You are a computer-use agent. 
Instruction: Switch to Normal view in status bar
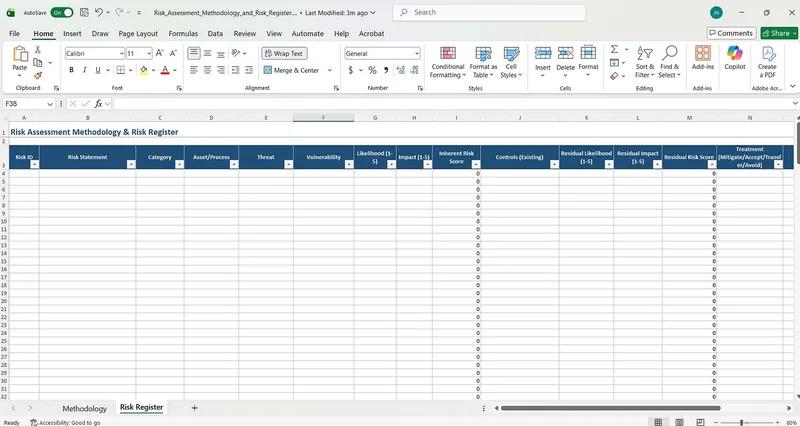(x=658, y=422)
